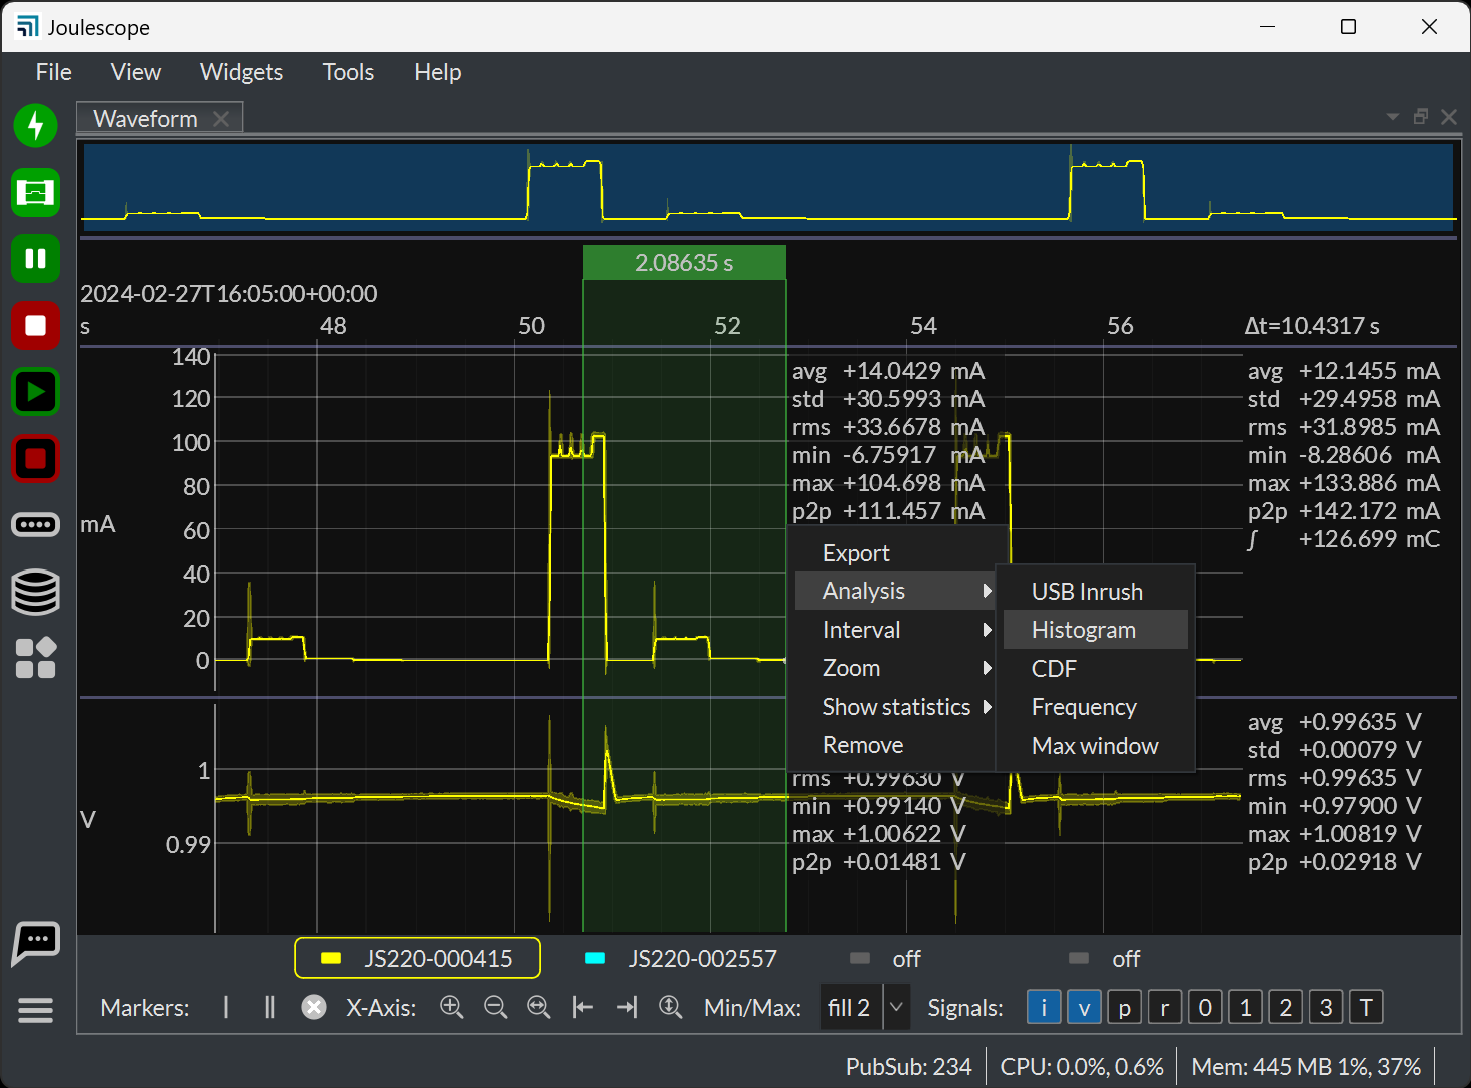Viewport: 1471px width, 1088px height.
Task: Toggle the current signal 'i' button
Action: (1044, 1007)
